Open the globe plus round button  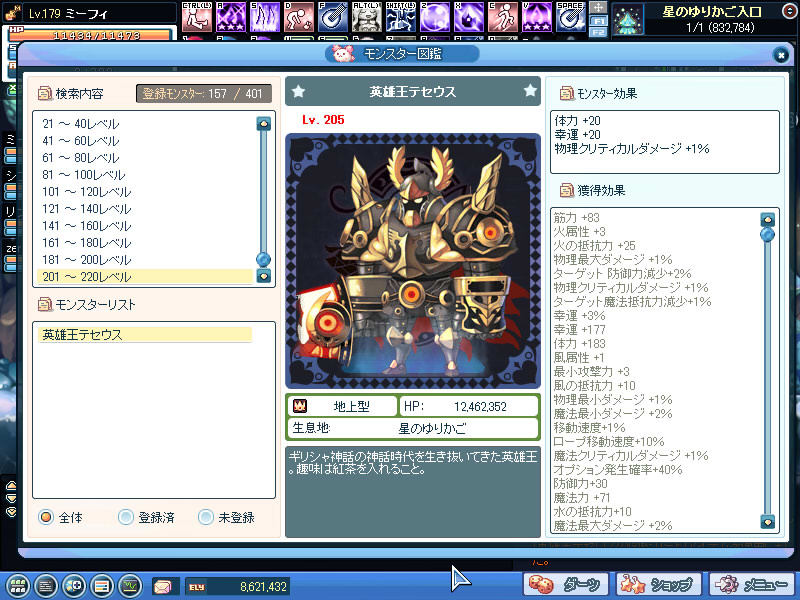(74, 586)
